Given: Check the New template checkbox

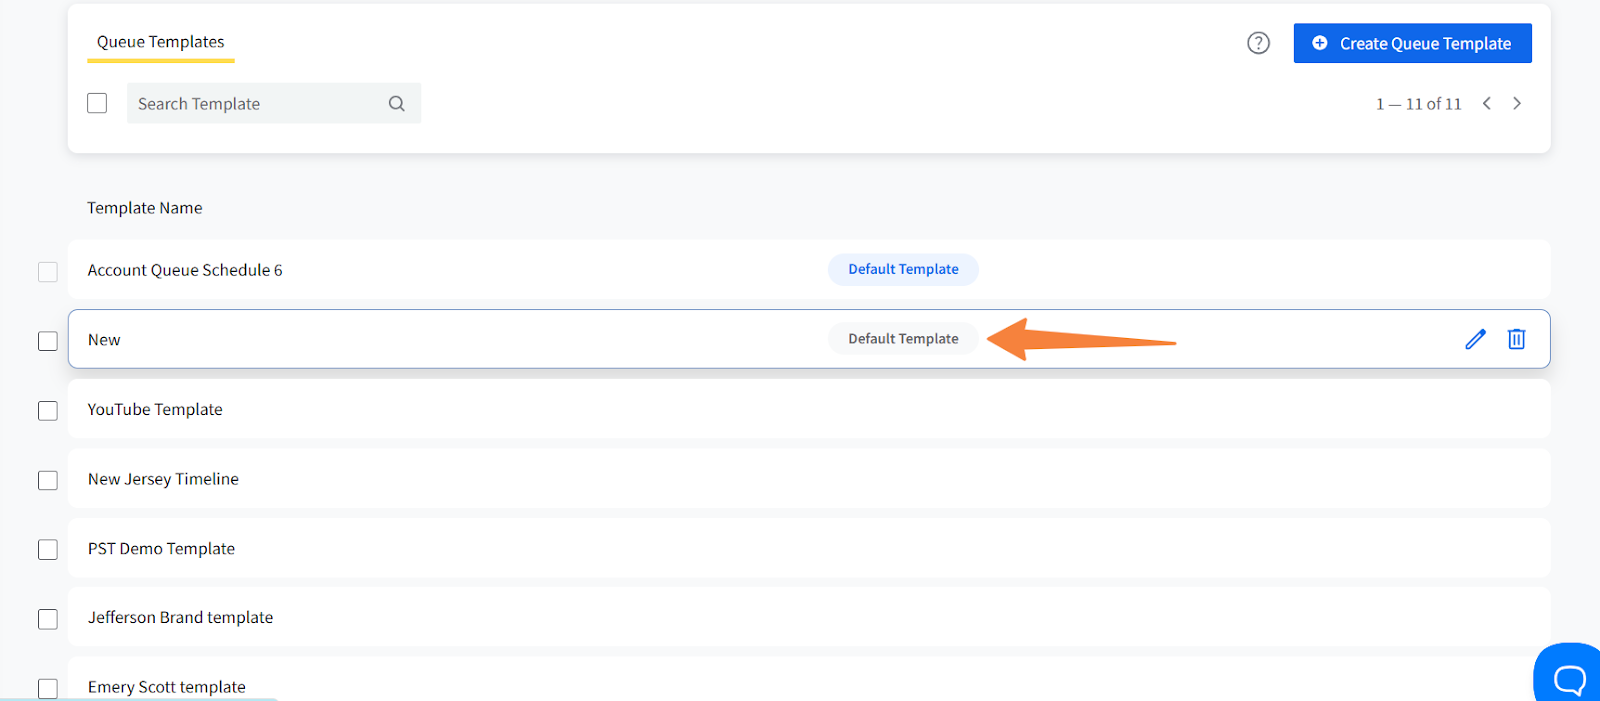Looking at the screenshot, I should [x=48, y=341].
